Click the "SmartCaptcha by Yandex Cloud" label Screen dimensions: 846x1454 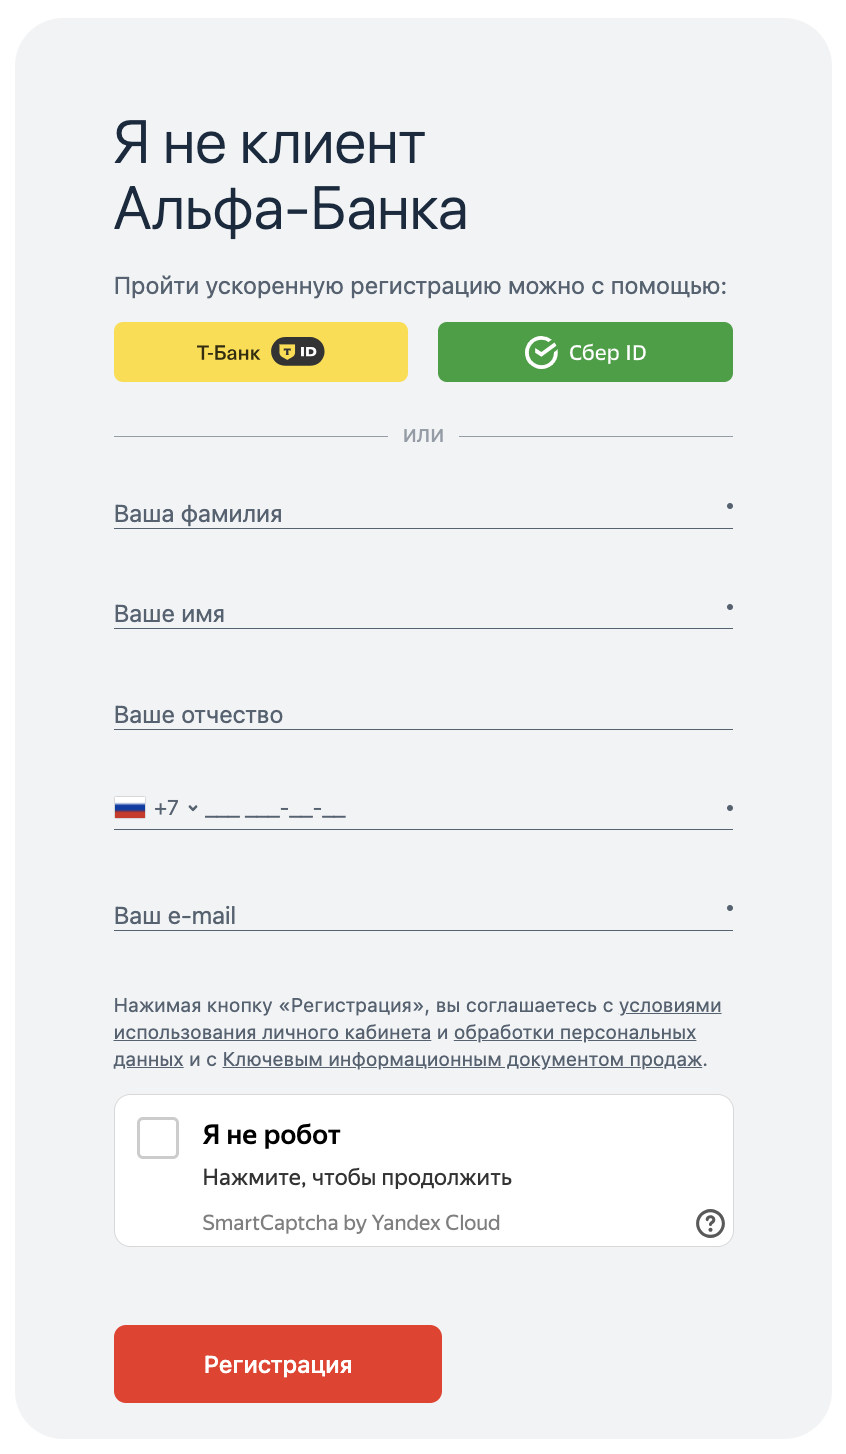351,1223
